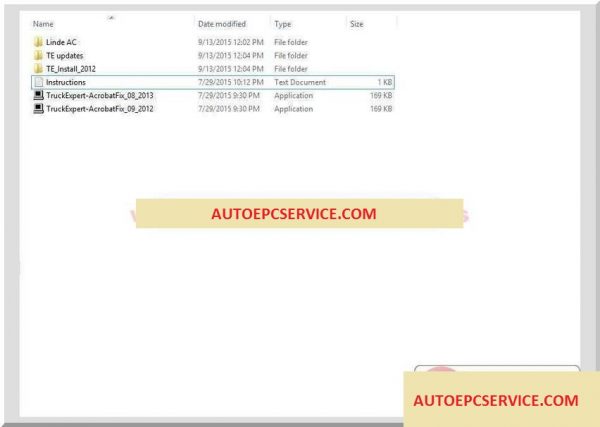Click the date 7/29/2015 10:12 PM

[x=231, y=82]
